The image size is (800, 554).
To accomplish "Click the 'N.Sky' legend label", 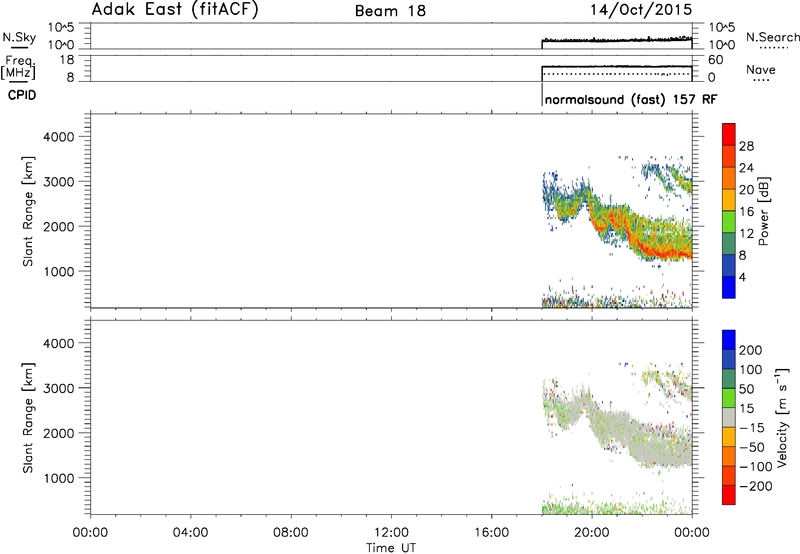I will point(19,37).
